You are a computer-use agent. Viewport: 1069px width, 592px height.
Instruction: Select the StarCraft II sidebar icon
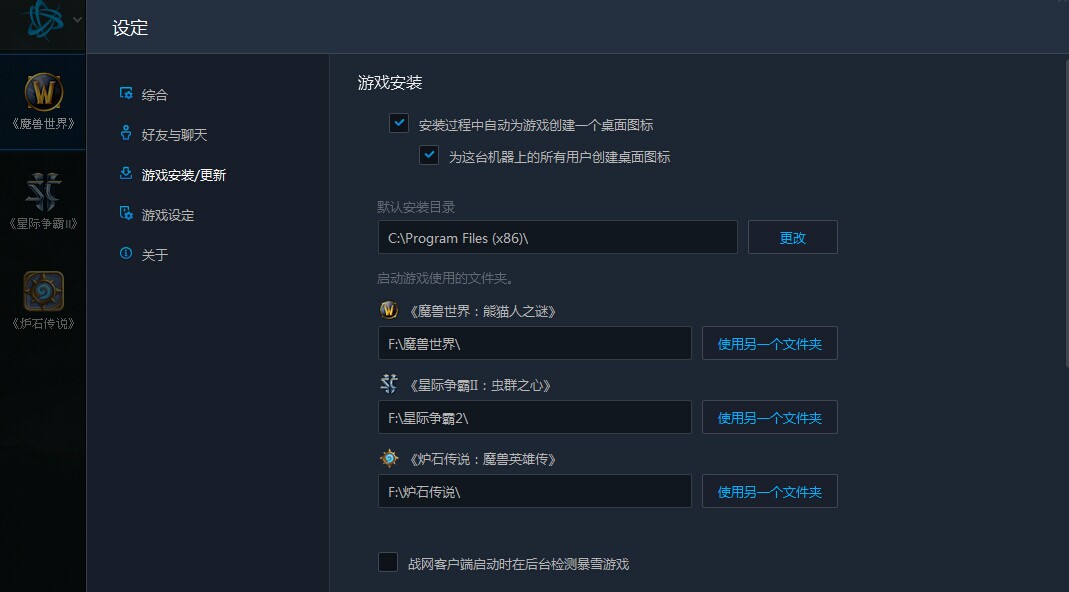click(x=44, y=192)
